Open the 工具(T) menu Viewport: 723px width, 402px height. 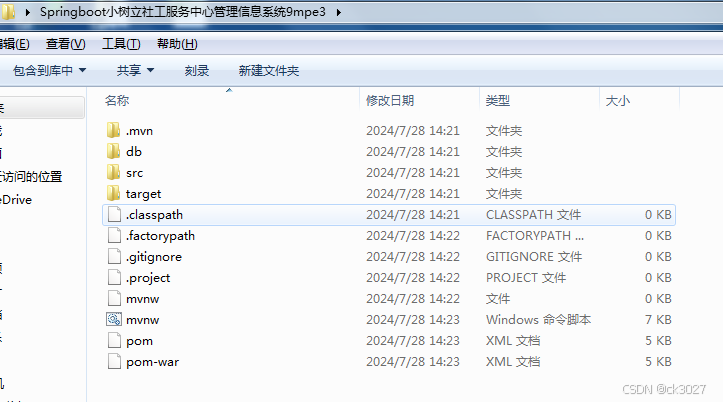[121, 44]
